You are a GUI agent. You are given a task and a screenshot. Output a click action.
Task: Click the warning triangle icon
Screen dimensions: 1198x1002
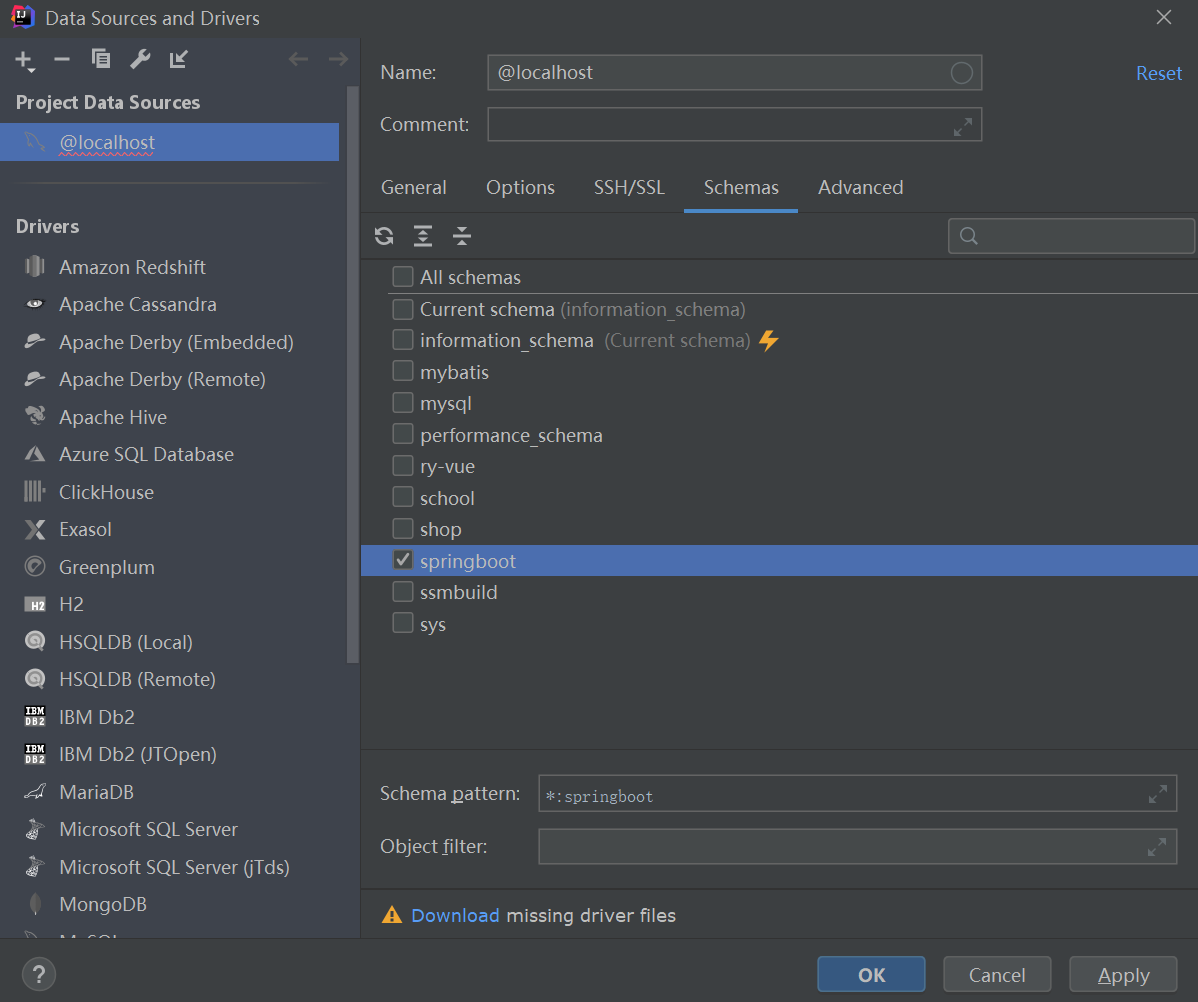tap(391, 915)
